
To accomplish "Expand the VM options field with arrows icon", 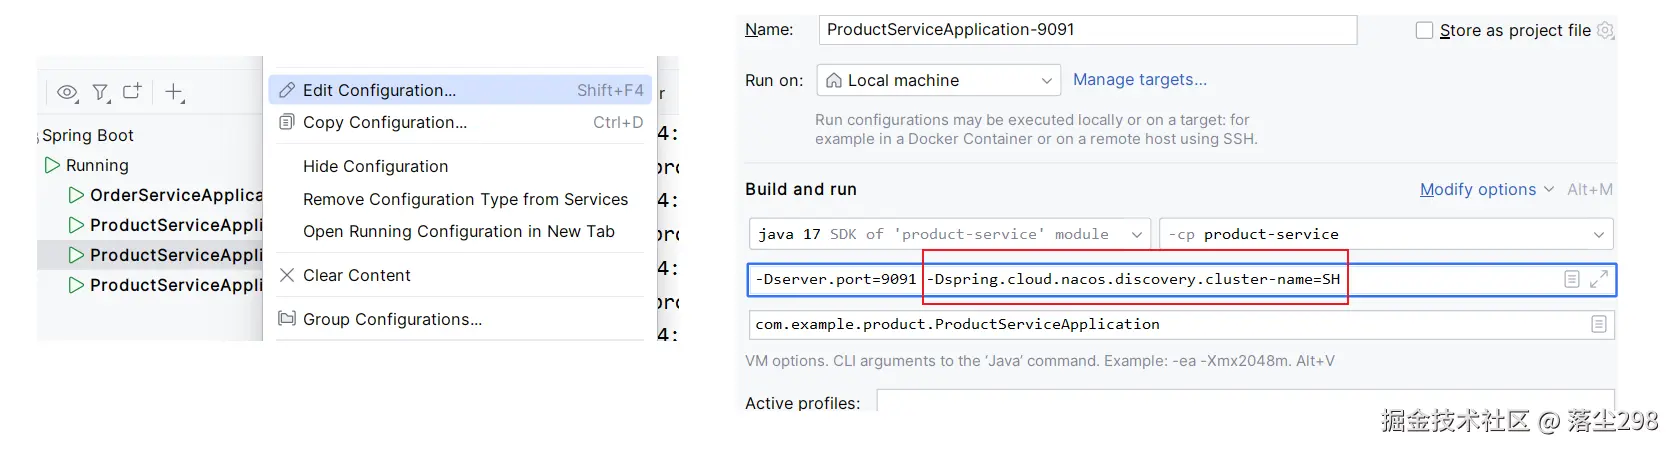I will click(1598, 279).
